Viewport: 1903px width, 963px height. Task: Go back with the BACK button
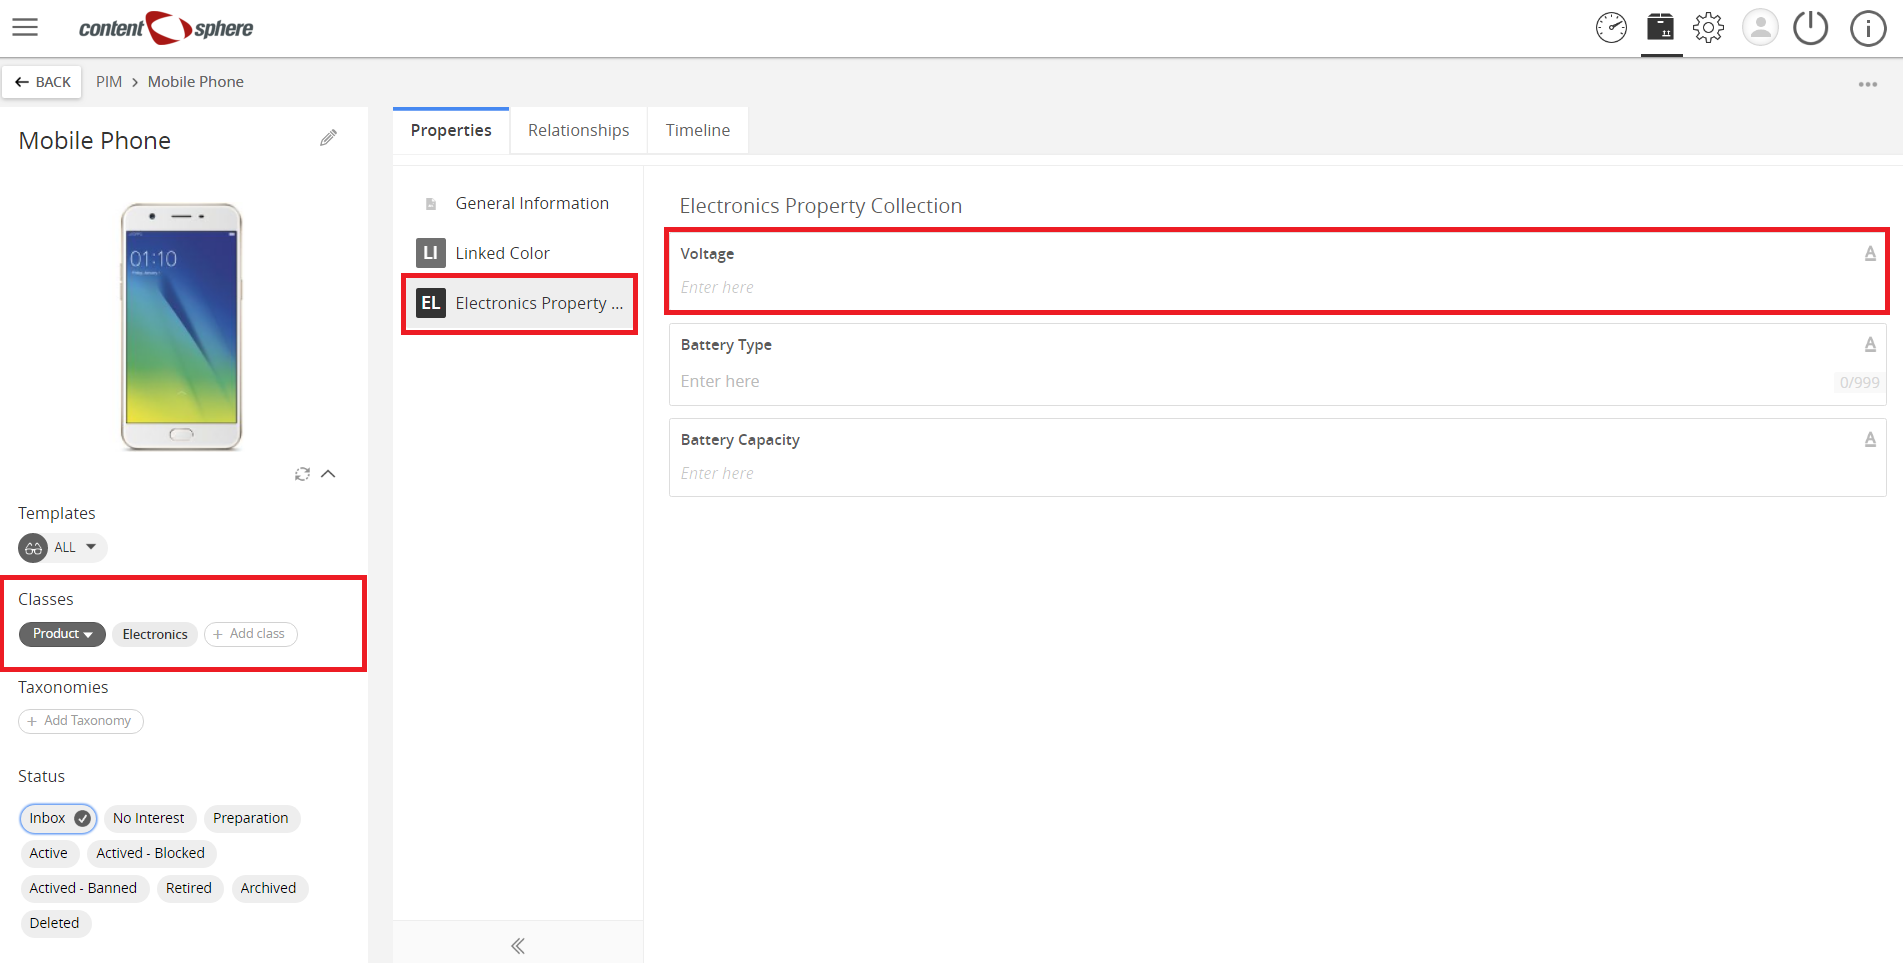click(42, 82)
